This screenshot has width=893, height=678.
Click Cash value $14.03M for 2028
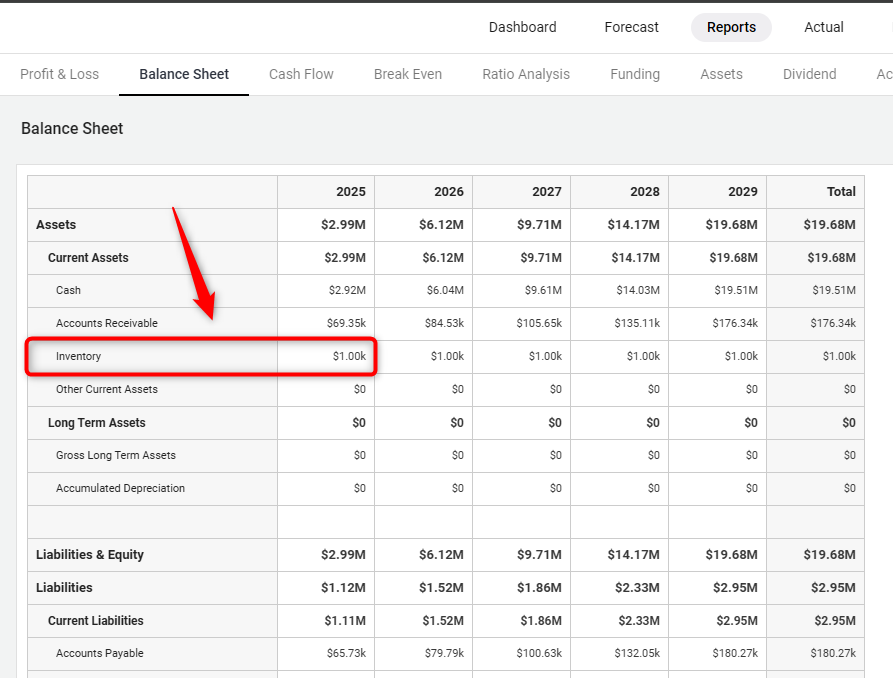click(638, 291)
